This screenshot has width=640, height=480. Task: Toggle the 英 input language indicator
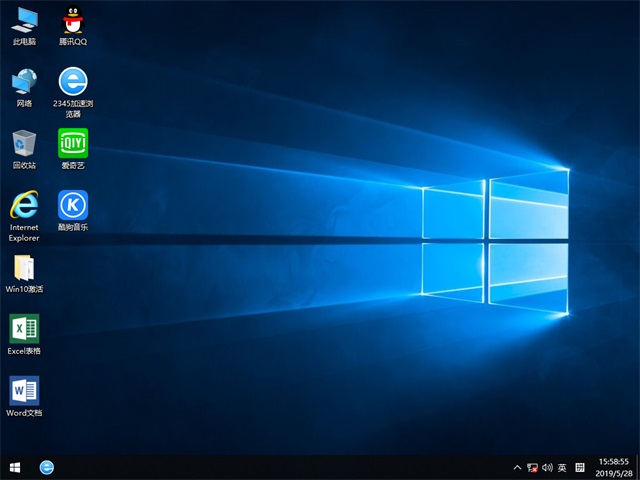click(562, 467)
